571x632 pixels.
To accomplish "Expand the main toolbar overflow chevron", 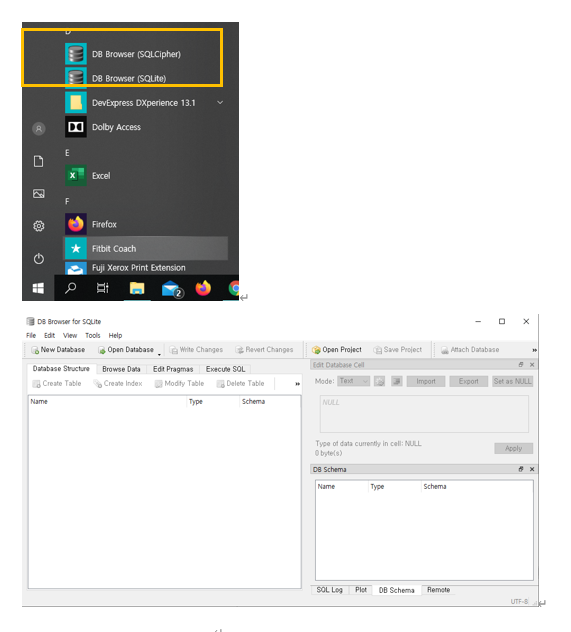I will click(534, 350).
